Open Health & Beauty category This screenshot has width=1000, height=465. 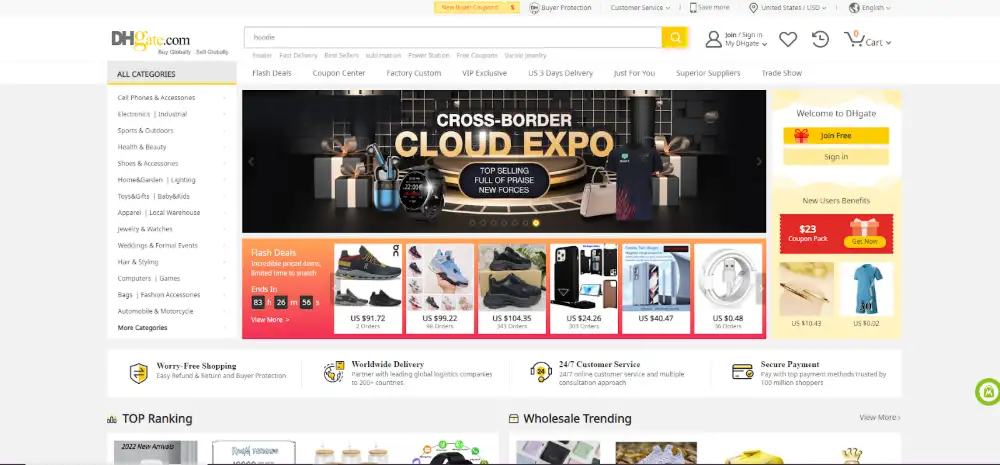(x=142, y=147)
